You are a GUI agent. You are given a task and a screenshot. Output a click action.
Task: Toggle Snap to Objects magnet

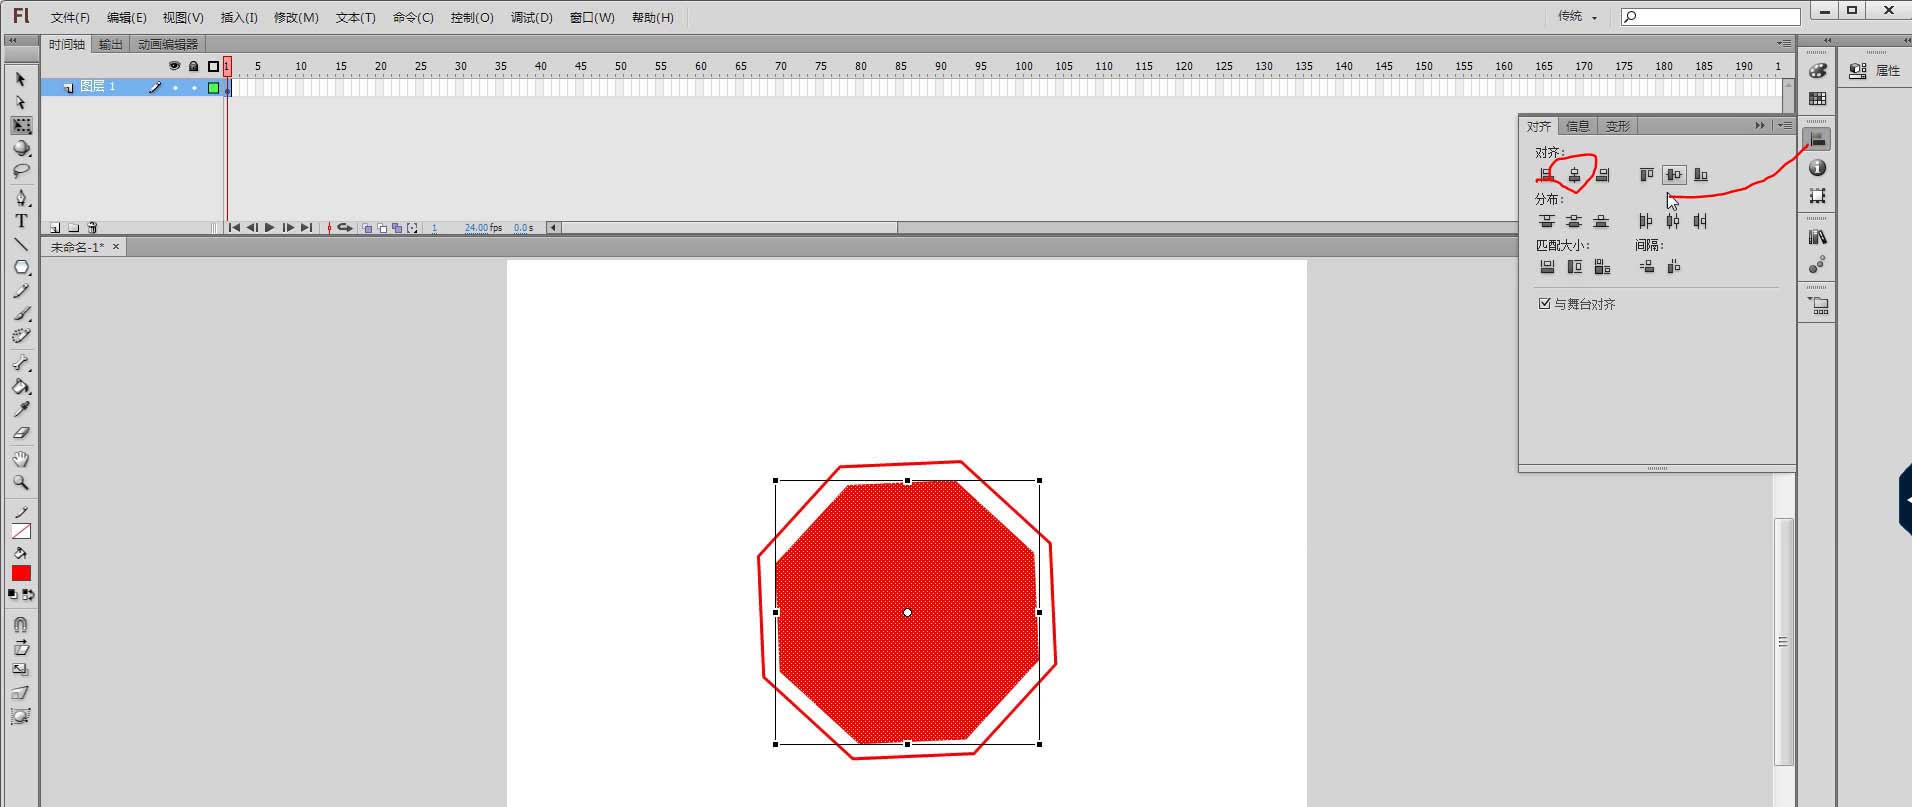[x=21, y=625]
